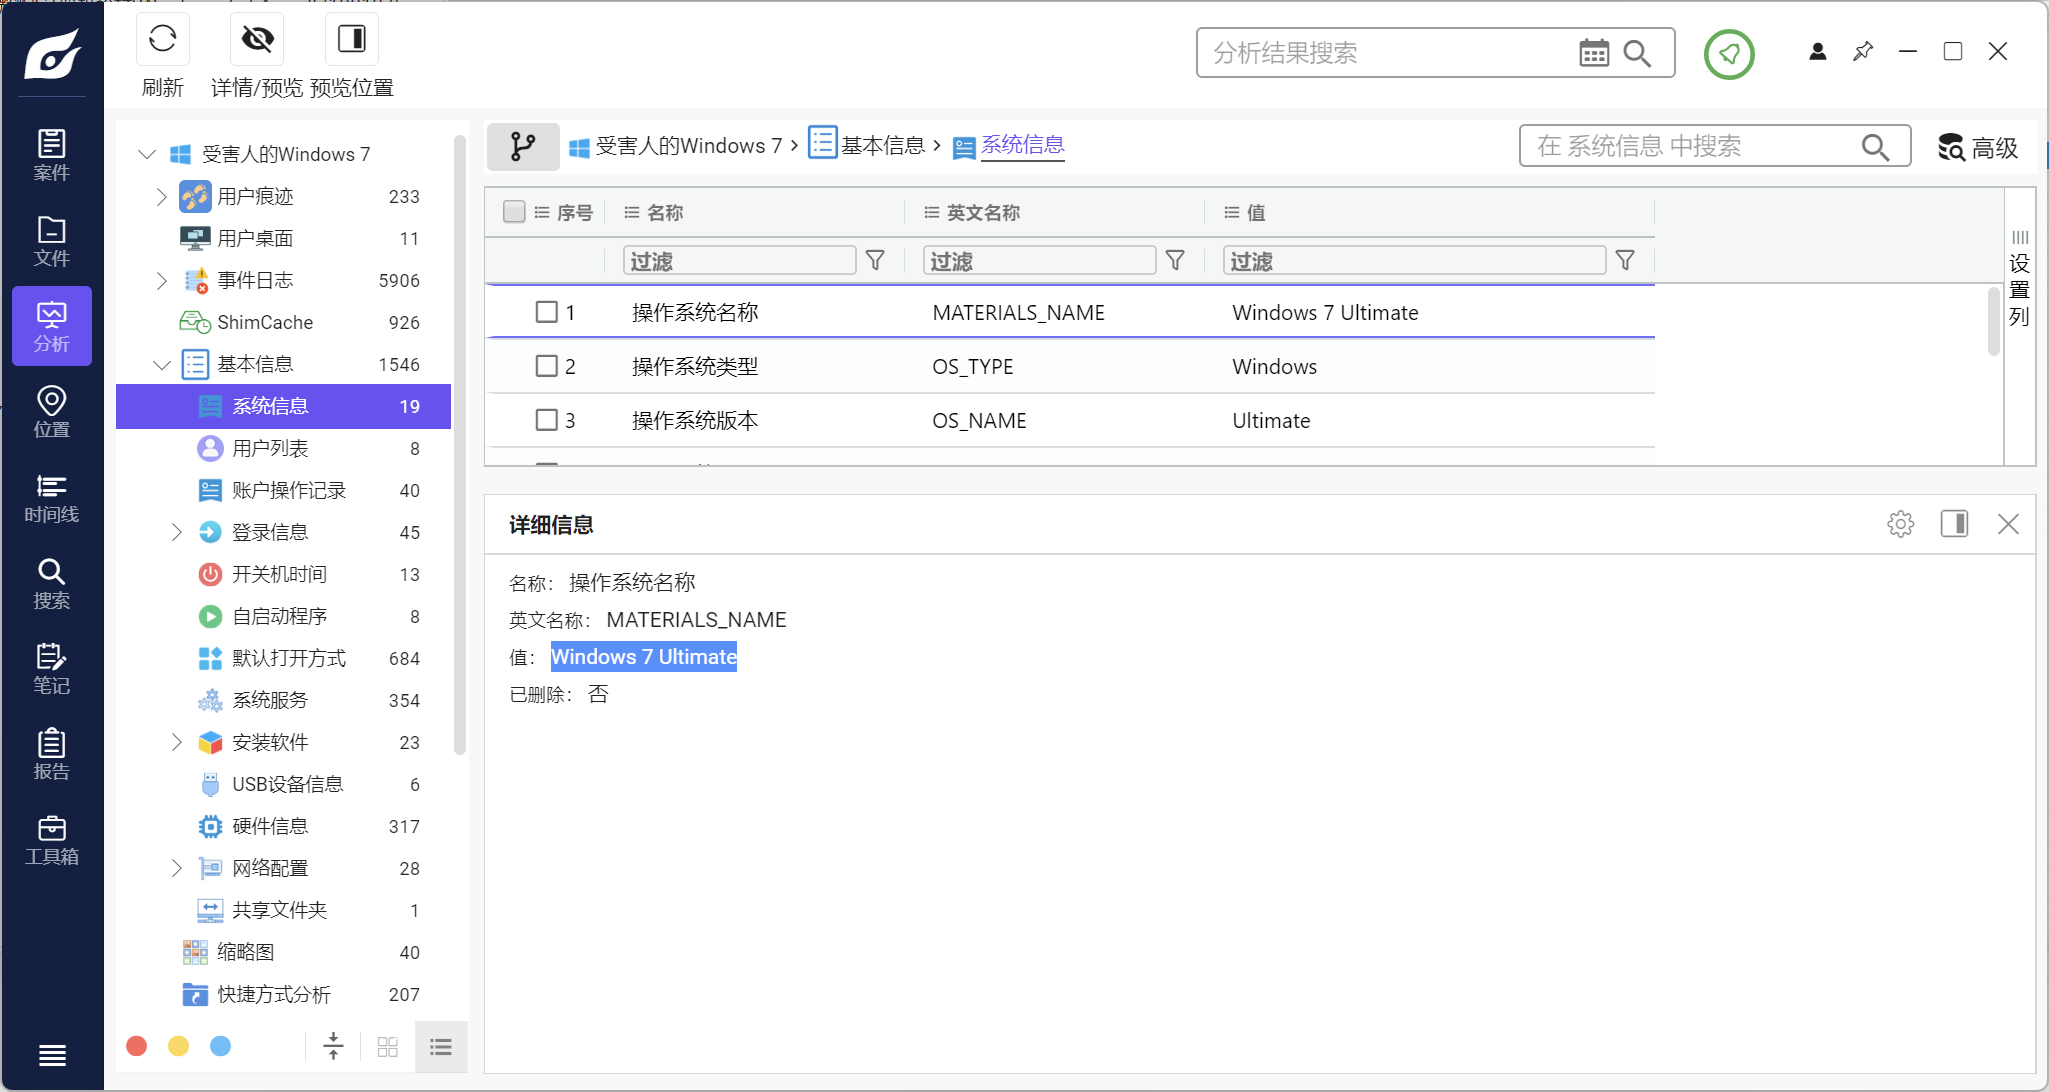Image resolution: width=2049 pixels, height=1092 pixels.
Task: Open the 笔记 sidebar section
Action: click(x=52, y=669)
